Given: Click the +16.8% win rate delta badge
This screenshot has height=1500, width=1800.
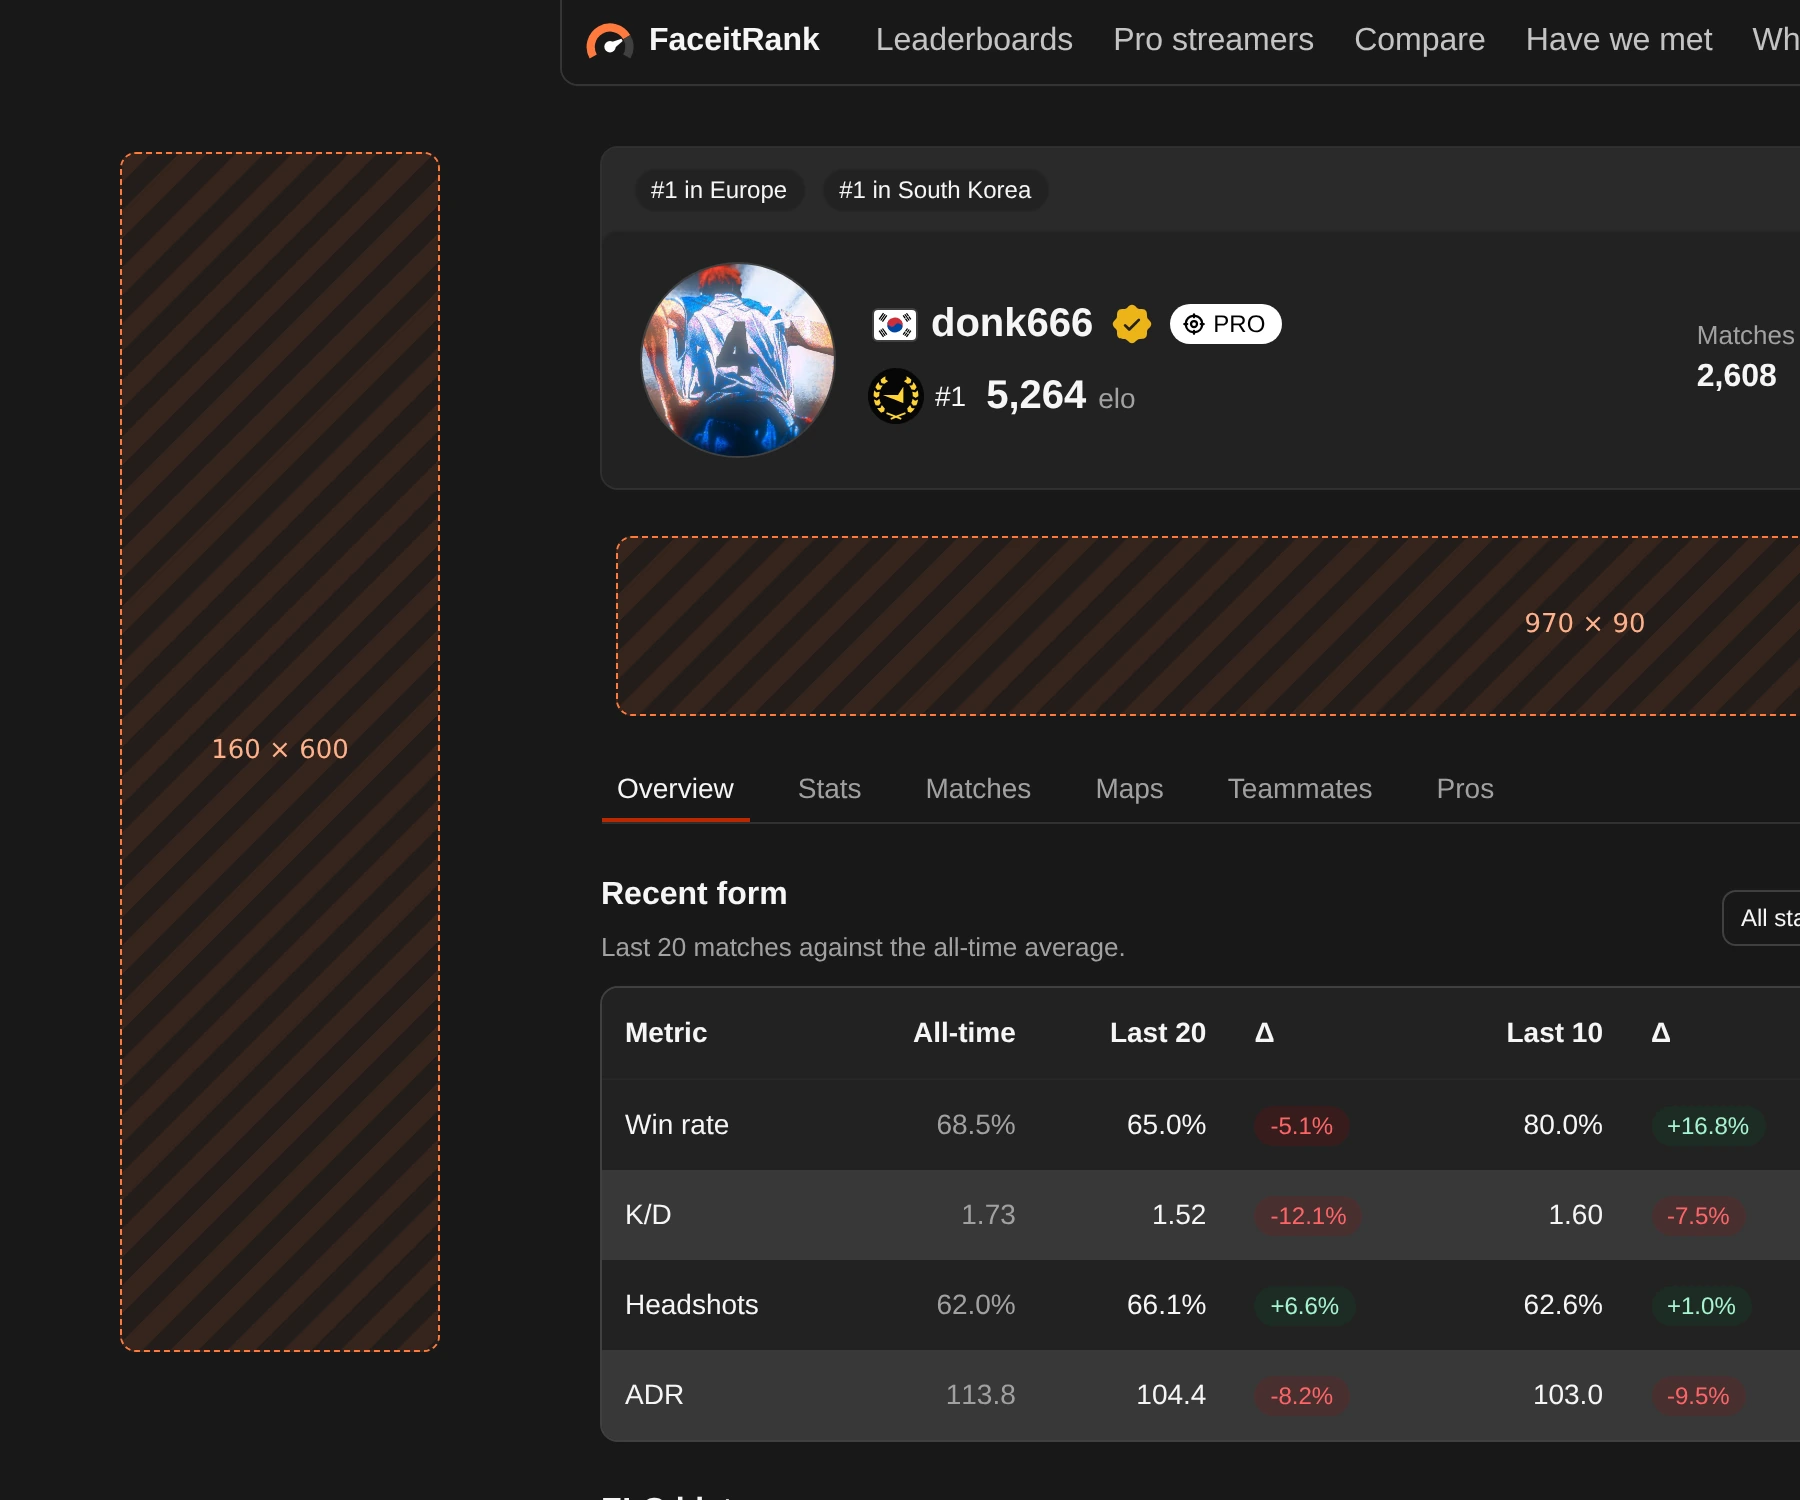Looking at the screenshot, I should pos(1707,1126).
